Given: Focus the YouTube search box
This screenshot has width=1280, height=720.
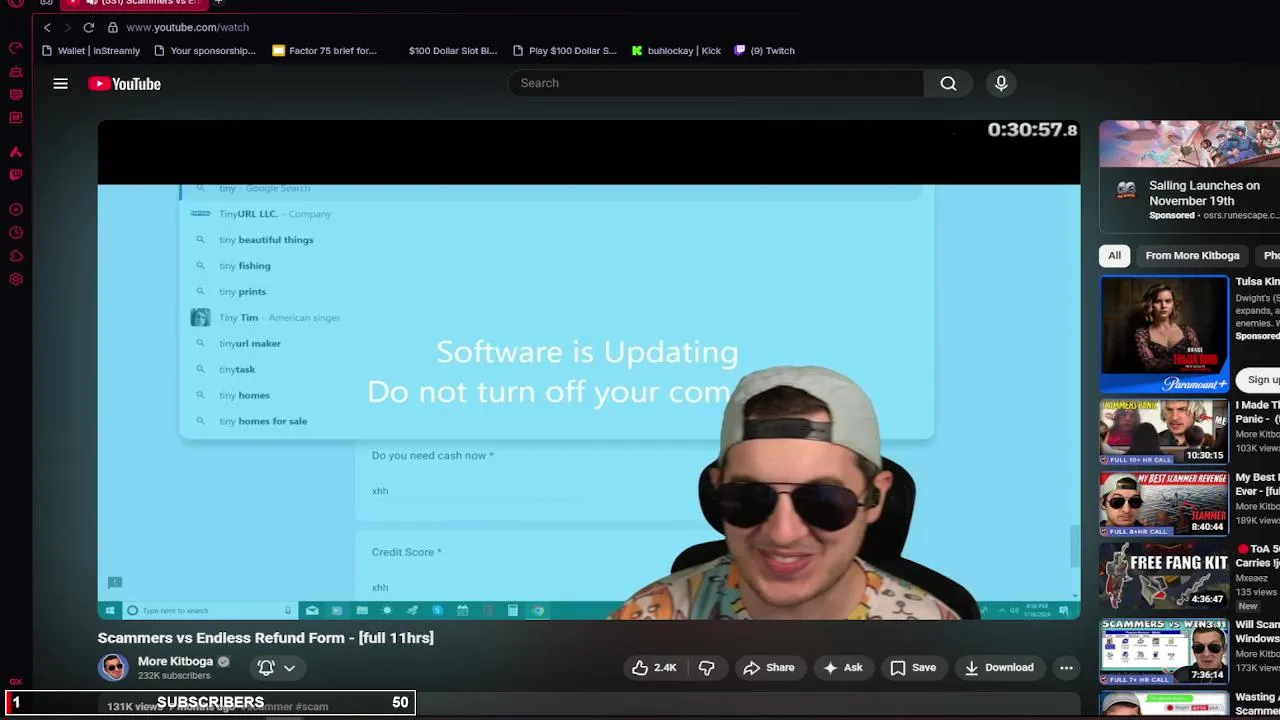Looking at the screenshot, I should tap(716, 83).
